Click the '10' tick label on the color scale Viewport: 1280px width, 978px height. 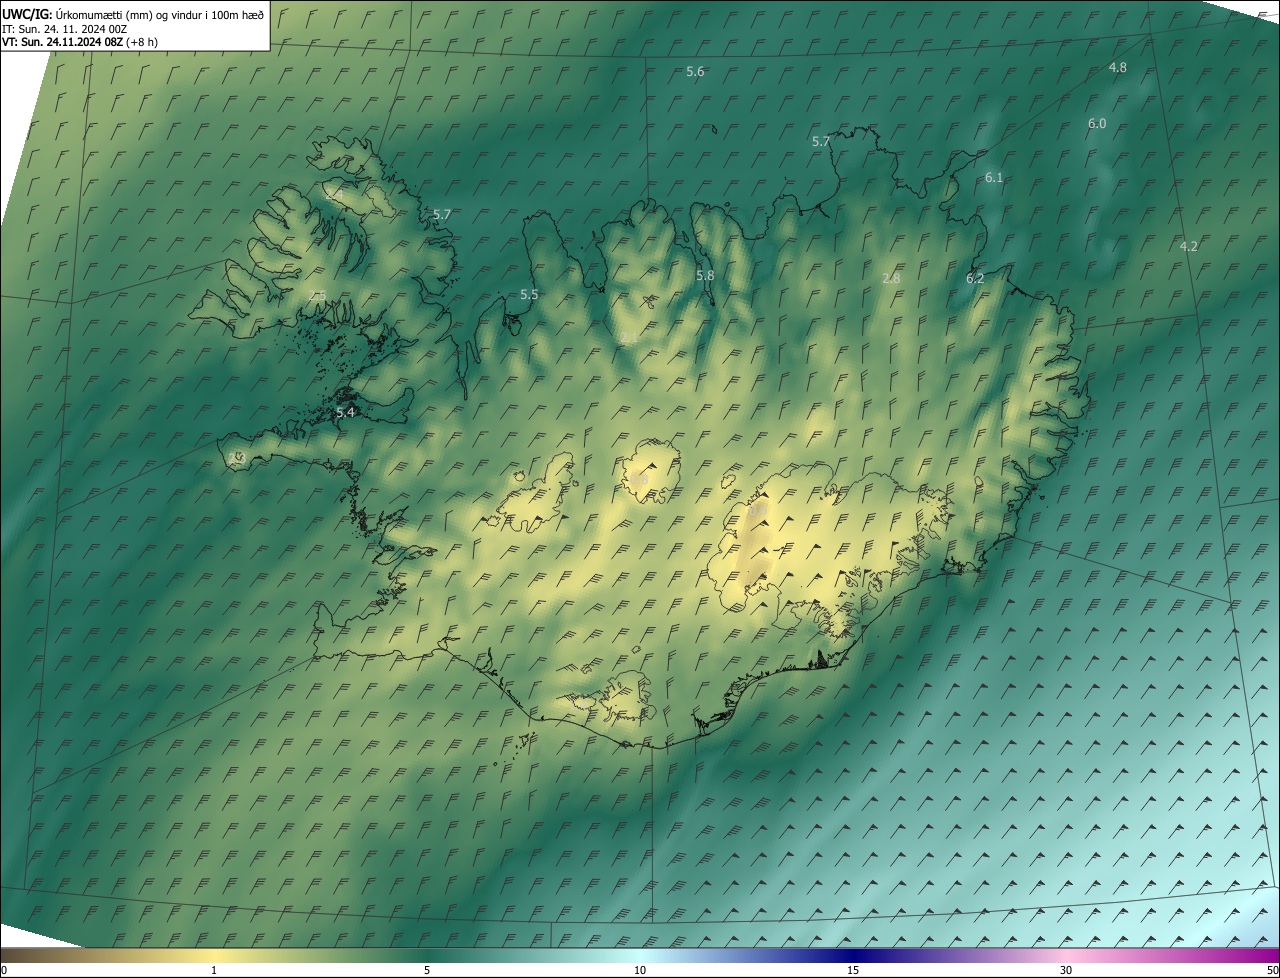(x=640, y=970)
